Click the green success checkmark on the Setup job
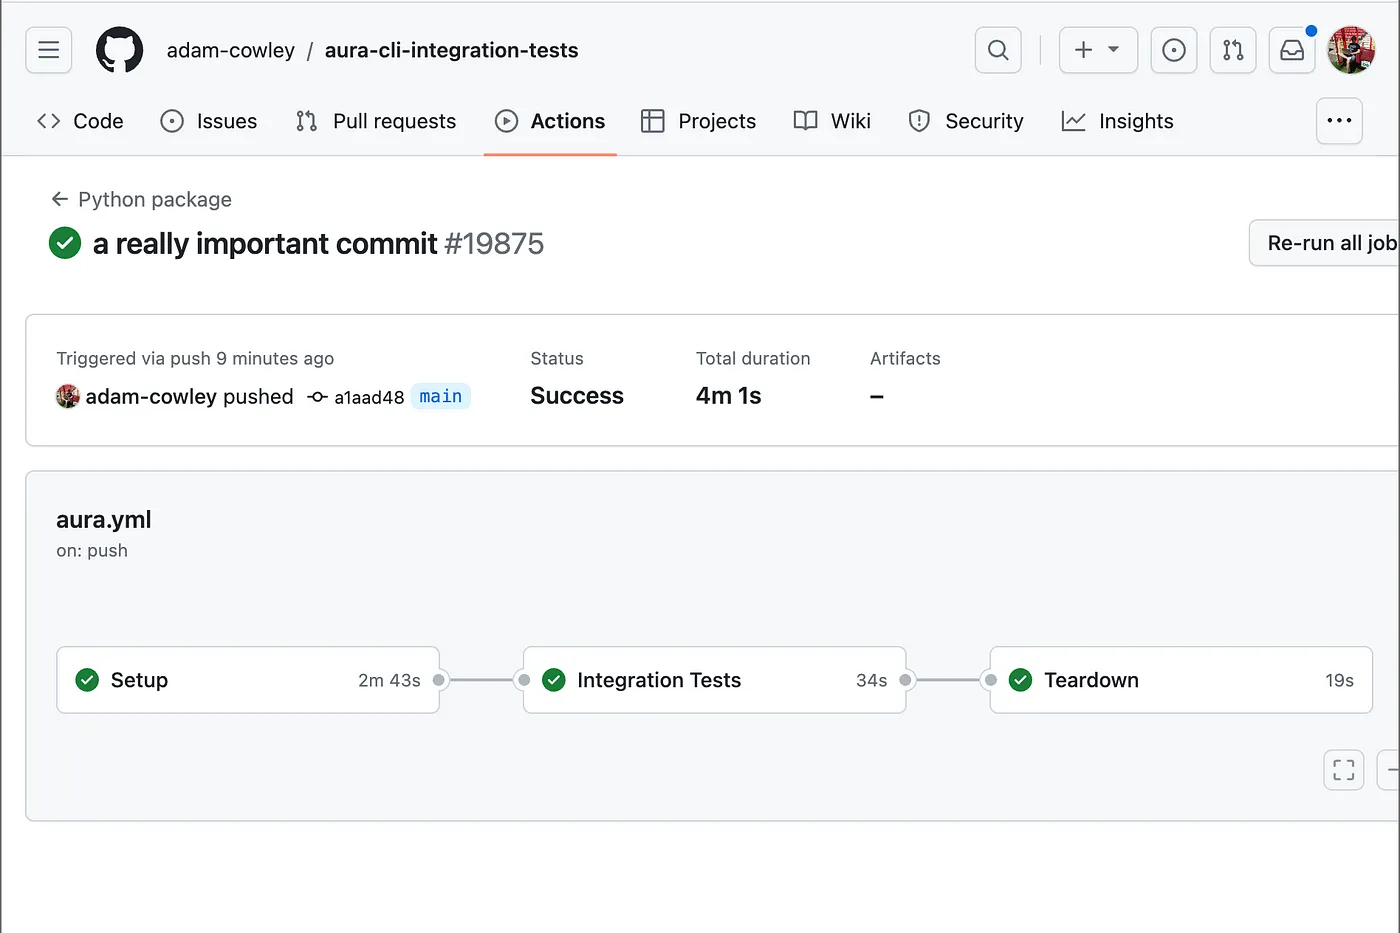Viewport: 1400px width, 933px height. click(87, 680)
